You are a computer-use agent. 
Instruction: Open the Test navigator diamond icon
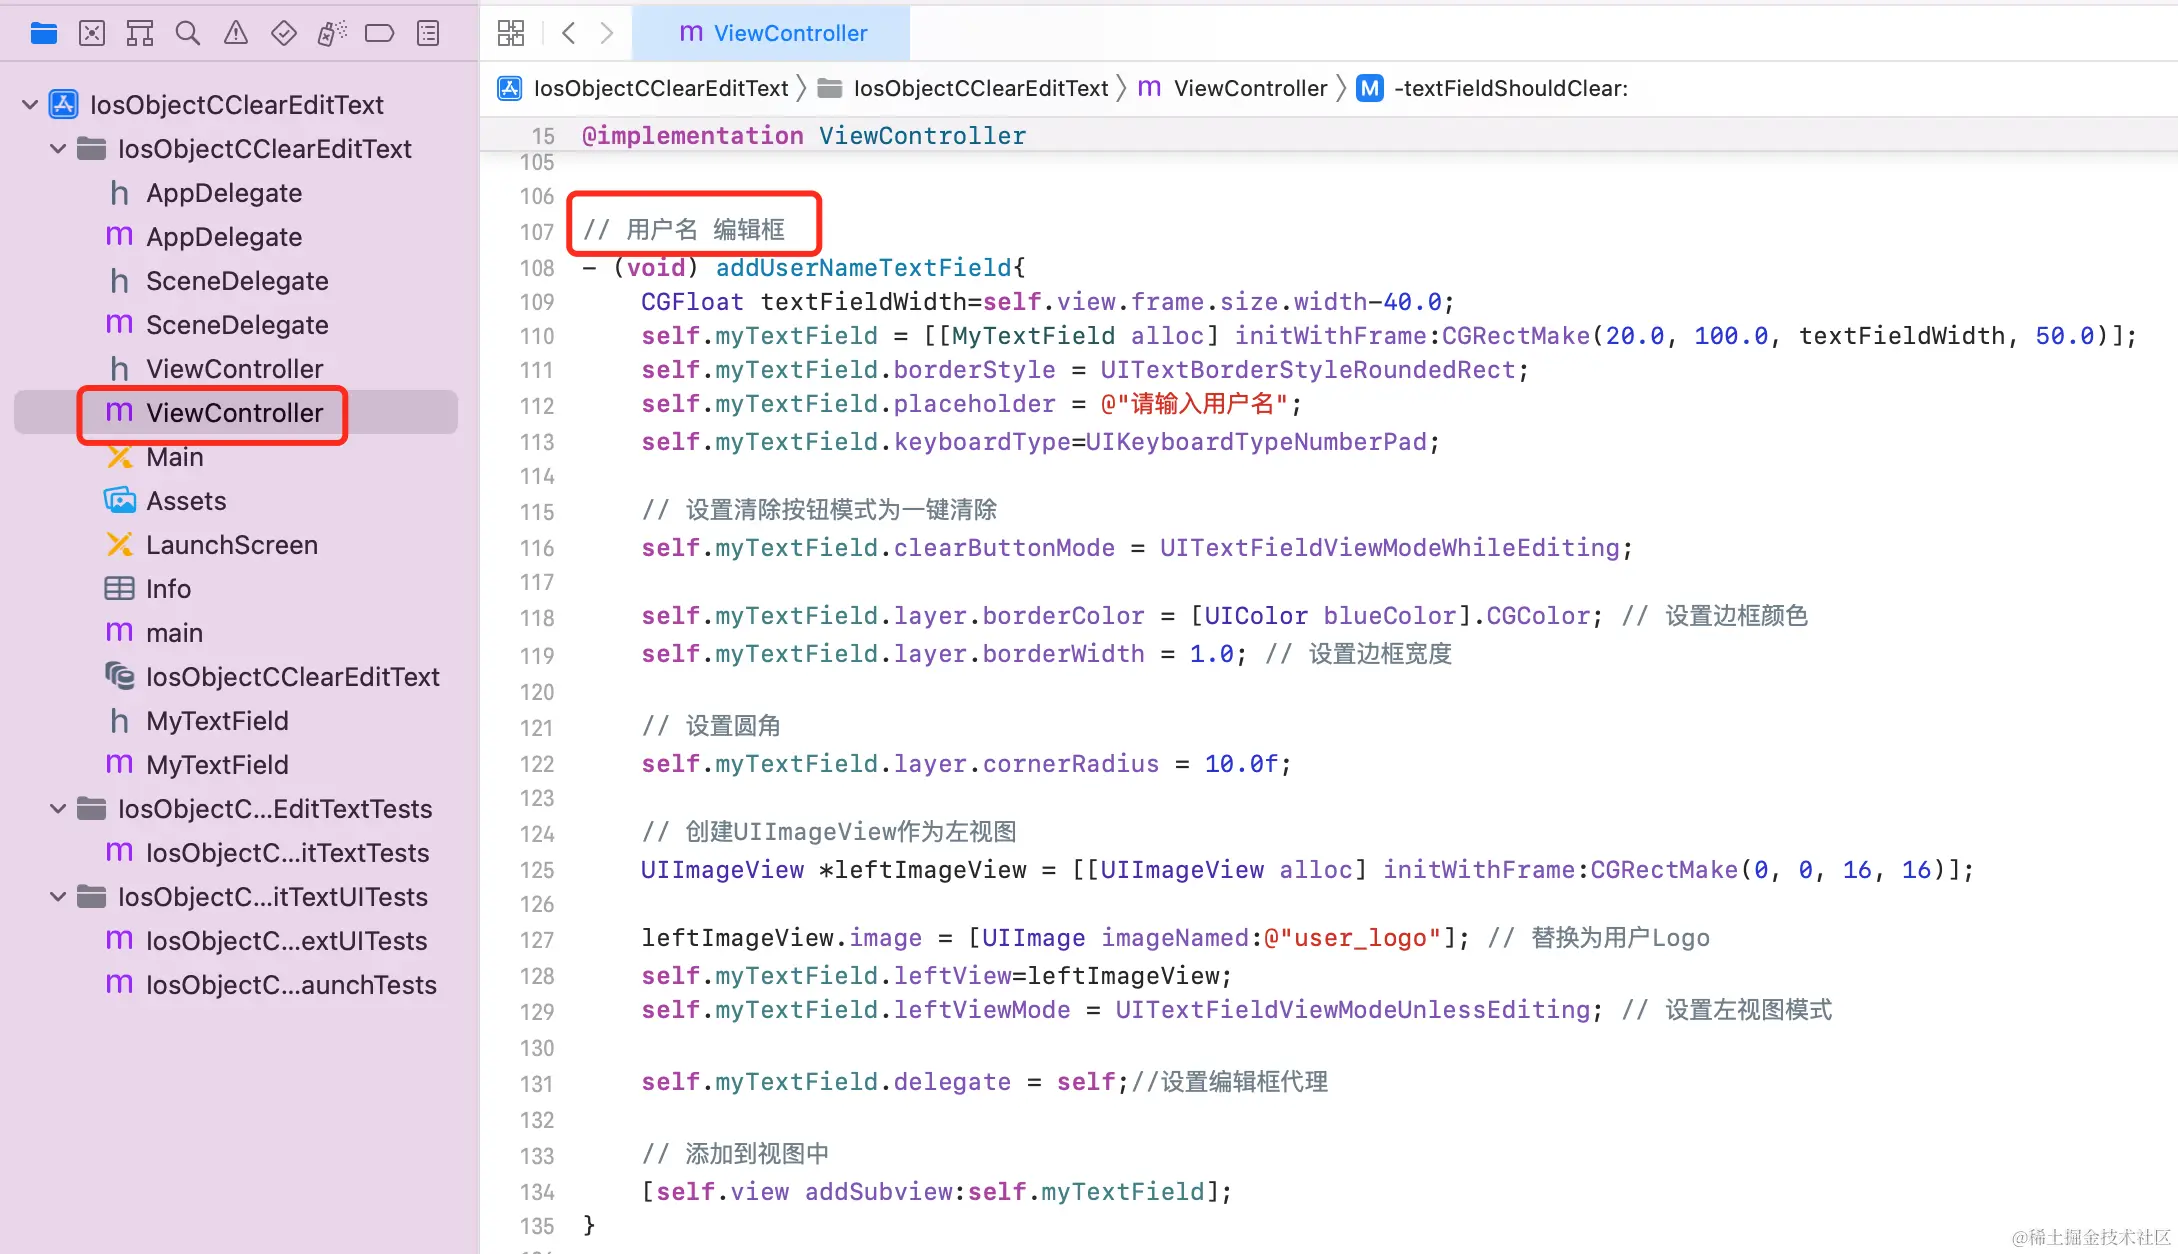284,33
